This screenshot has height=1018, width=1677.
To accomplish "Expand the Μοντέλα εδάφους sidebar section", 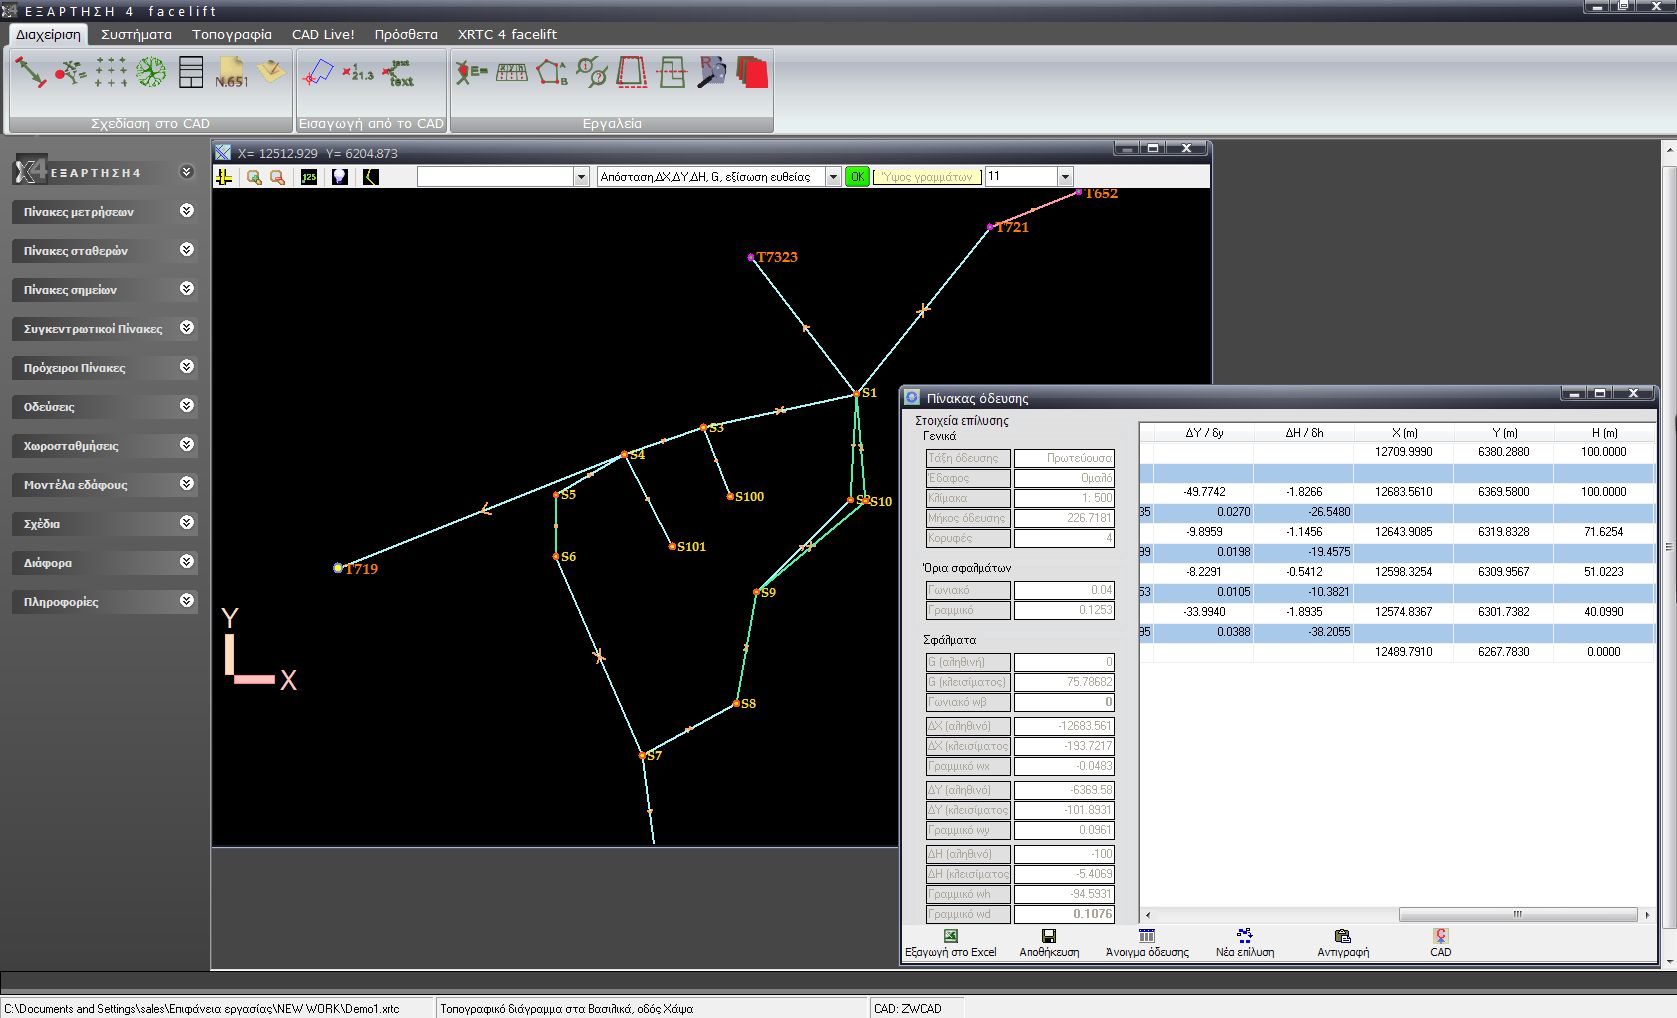I will [187, 484].
